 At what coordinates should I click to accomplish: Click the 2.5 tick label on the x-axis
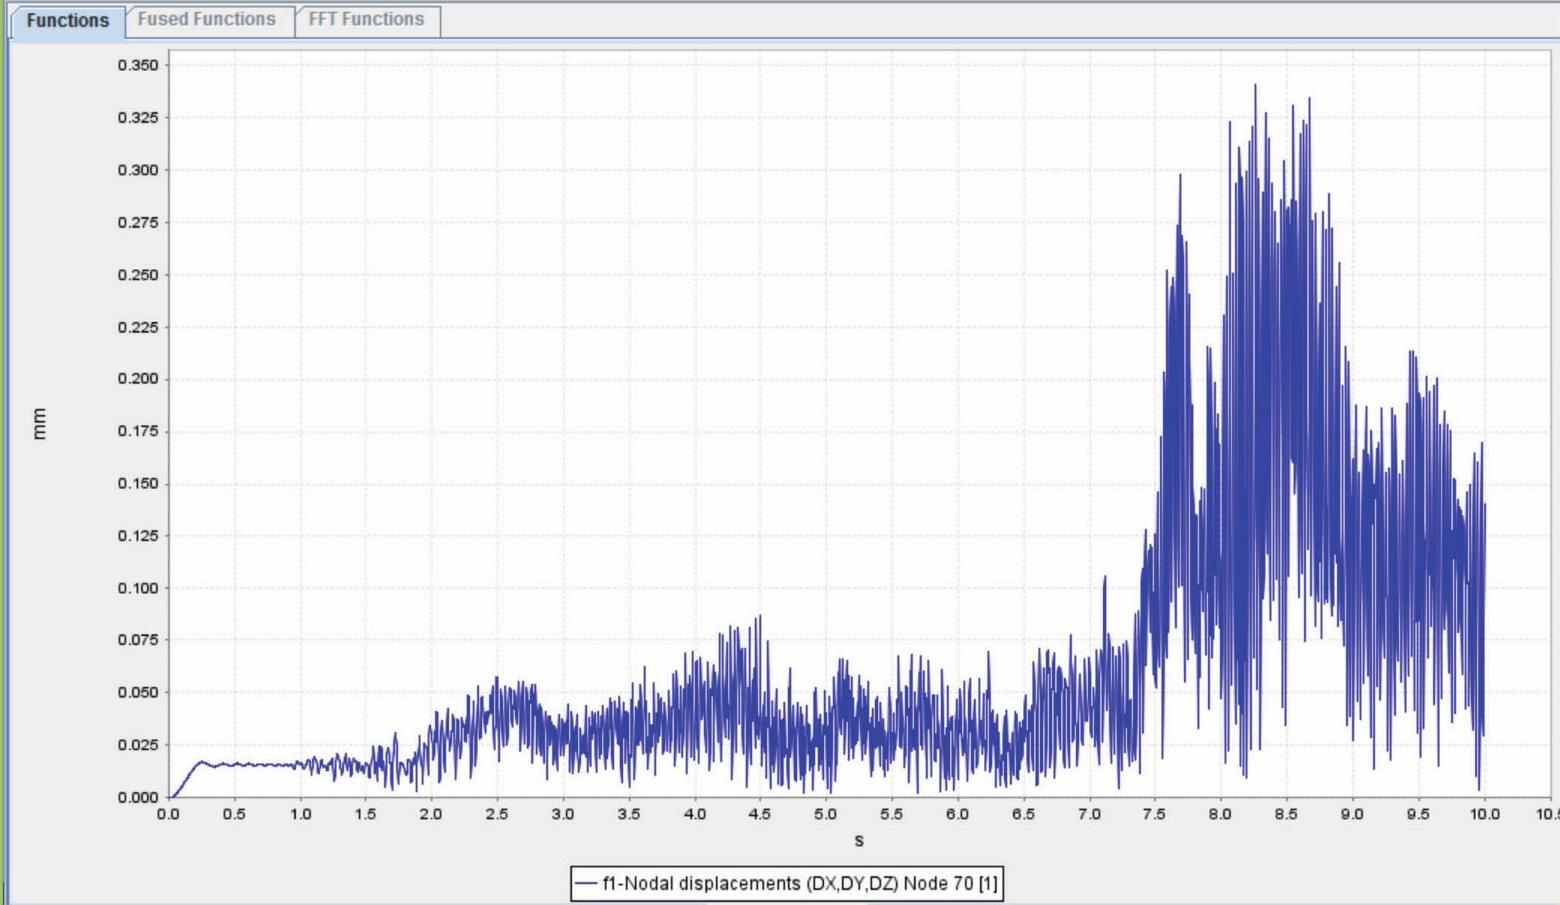pyautogui.click(x=497, y=814)
